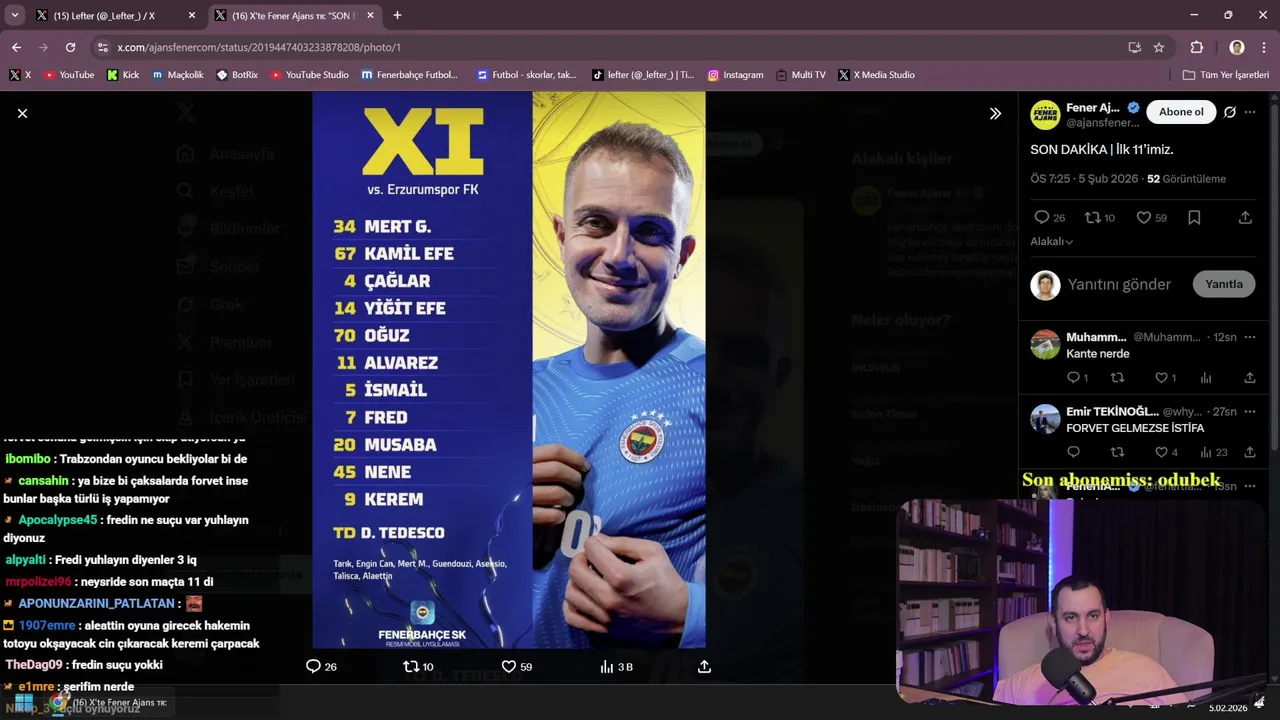Image resolution: width=1280 pixels, height=720 pixels.
Task: Open the site information icon in address bar
Action: click(102, 47)
